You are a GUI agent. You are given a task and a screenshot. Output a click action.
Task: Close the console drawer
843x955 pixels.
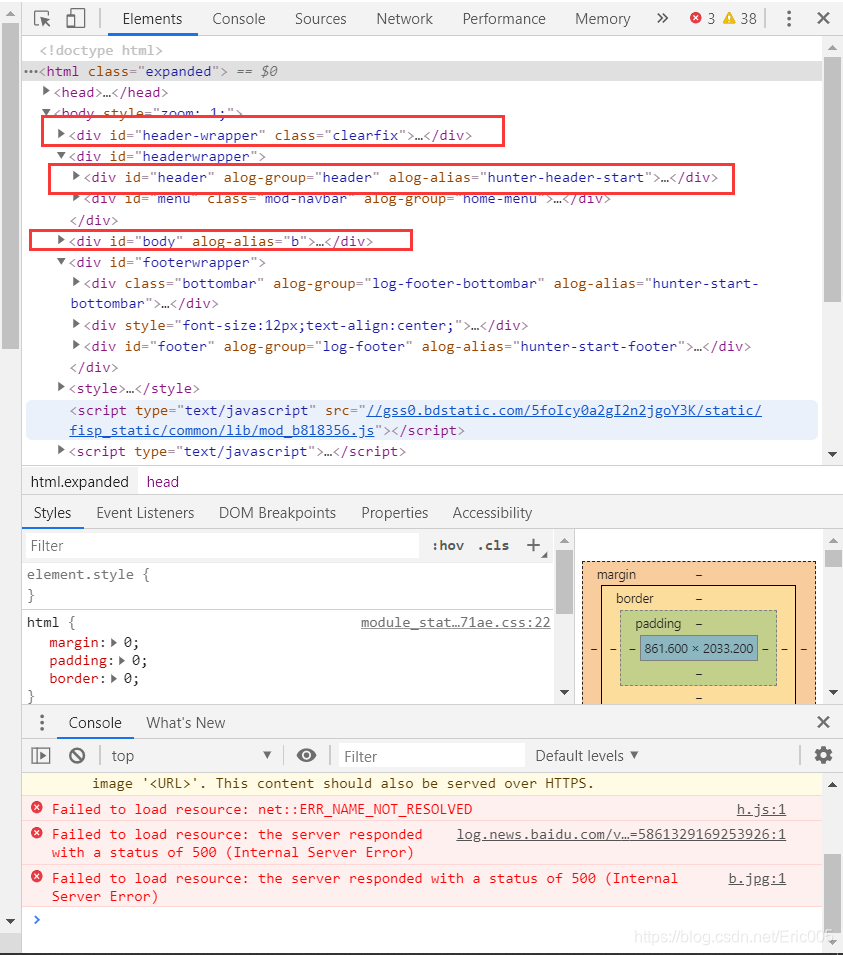pos(823,722)
